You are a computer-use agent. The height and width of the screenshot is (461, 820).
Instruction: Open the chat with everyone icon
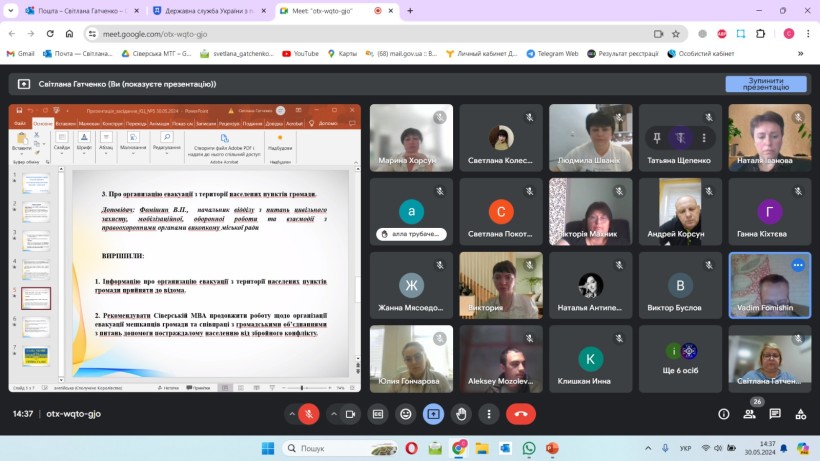coord(775,414)
